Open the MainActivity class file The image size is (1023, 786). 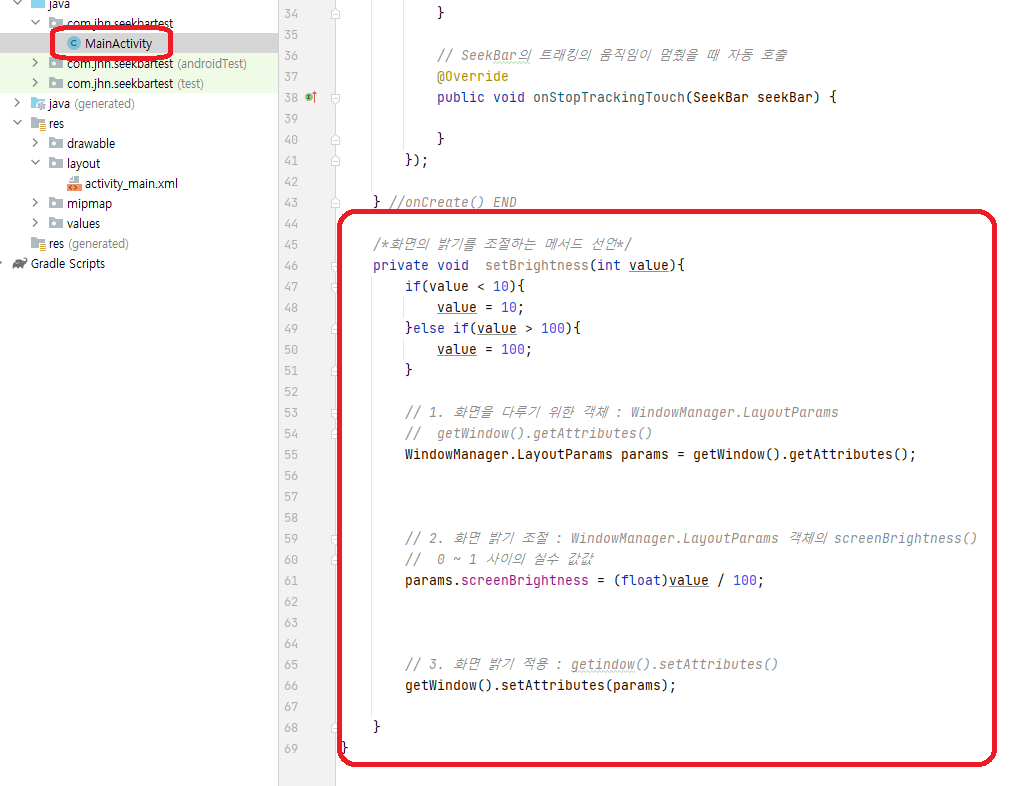tap(118, 44)
